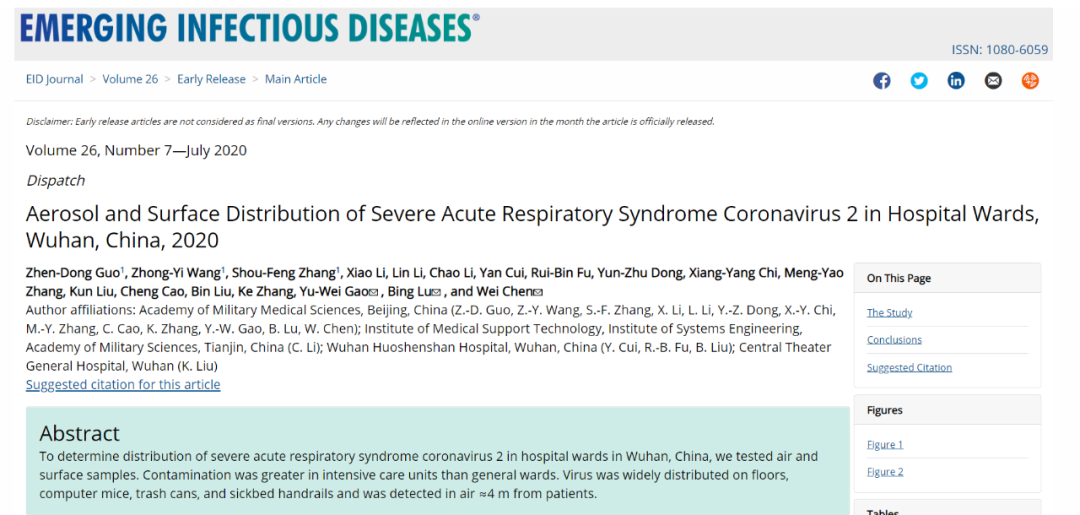
Task: View Figure 2 link
Action: [x=885, y=472]
